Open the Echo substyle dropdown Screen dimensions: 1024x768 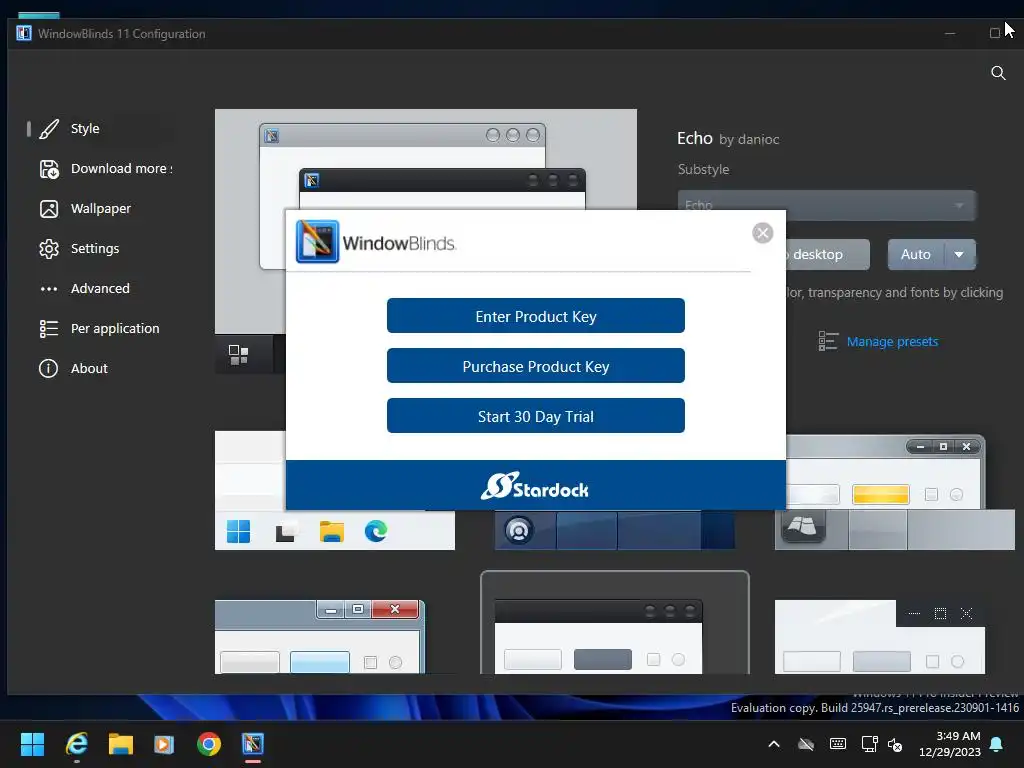[826, 206]
